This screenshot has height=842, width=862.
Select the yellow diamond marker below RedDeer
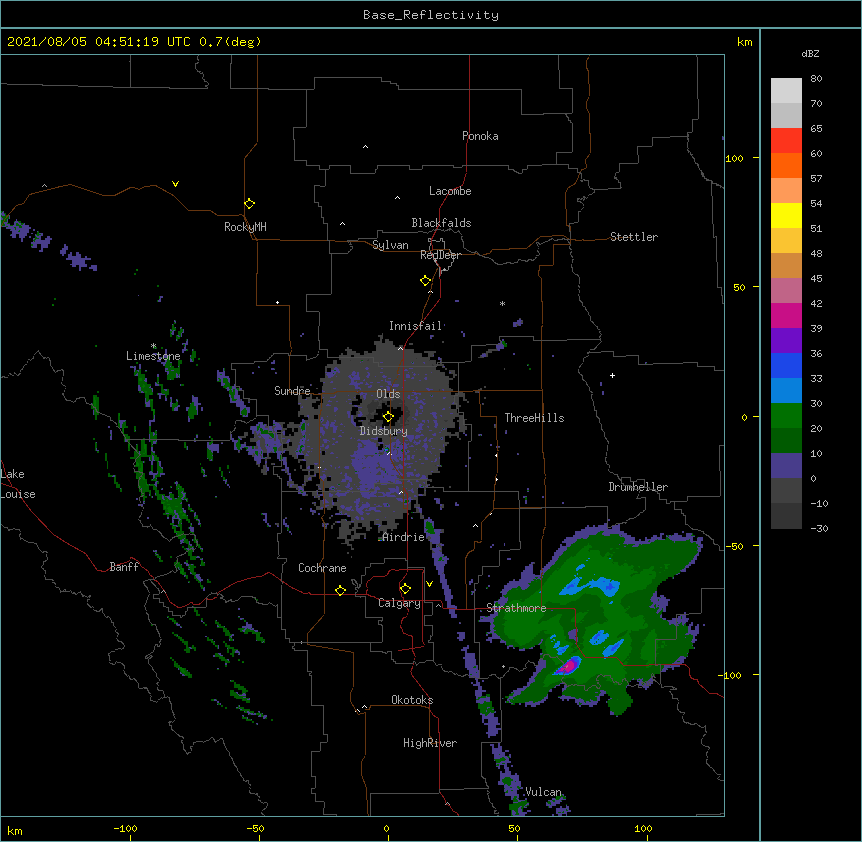(x=425, y=281)
